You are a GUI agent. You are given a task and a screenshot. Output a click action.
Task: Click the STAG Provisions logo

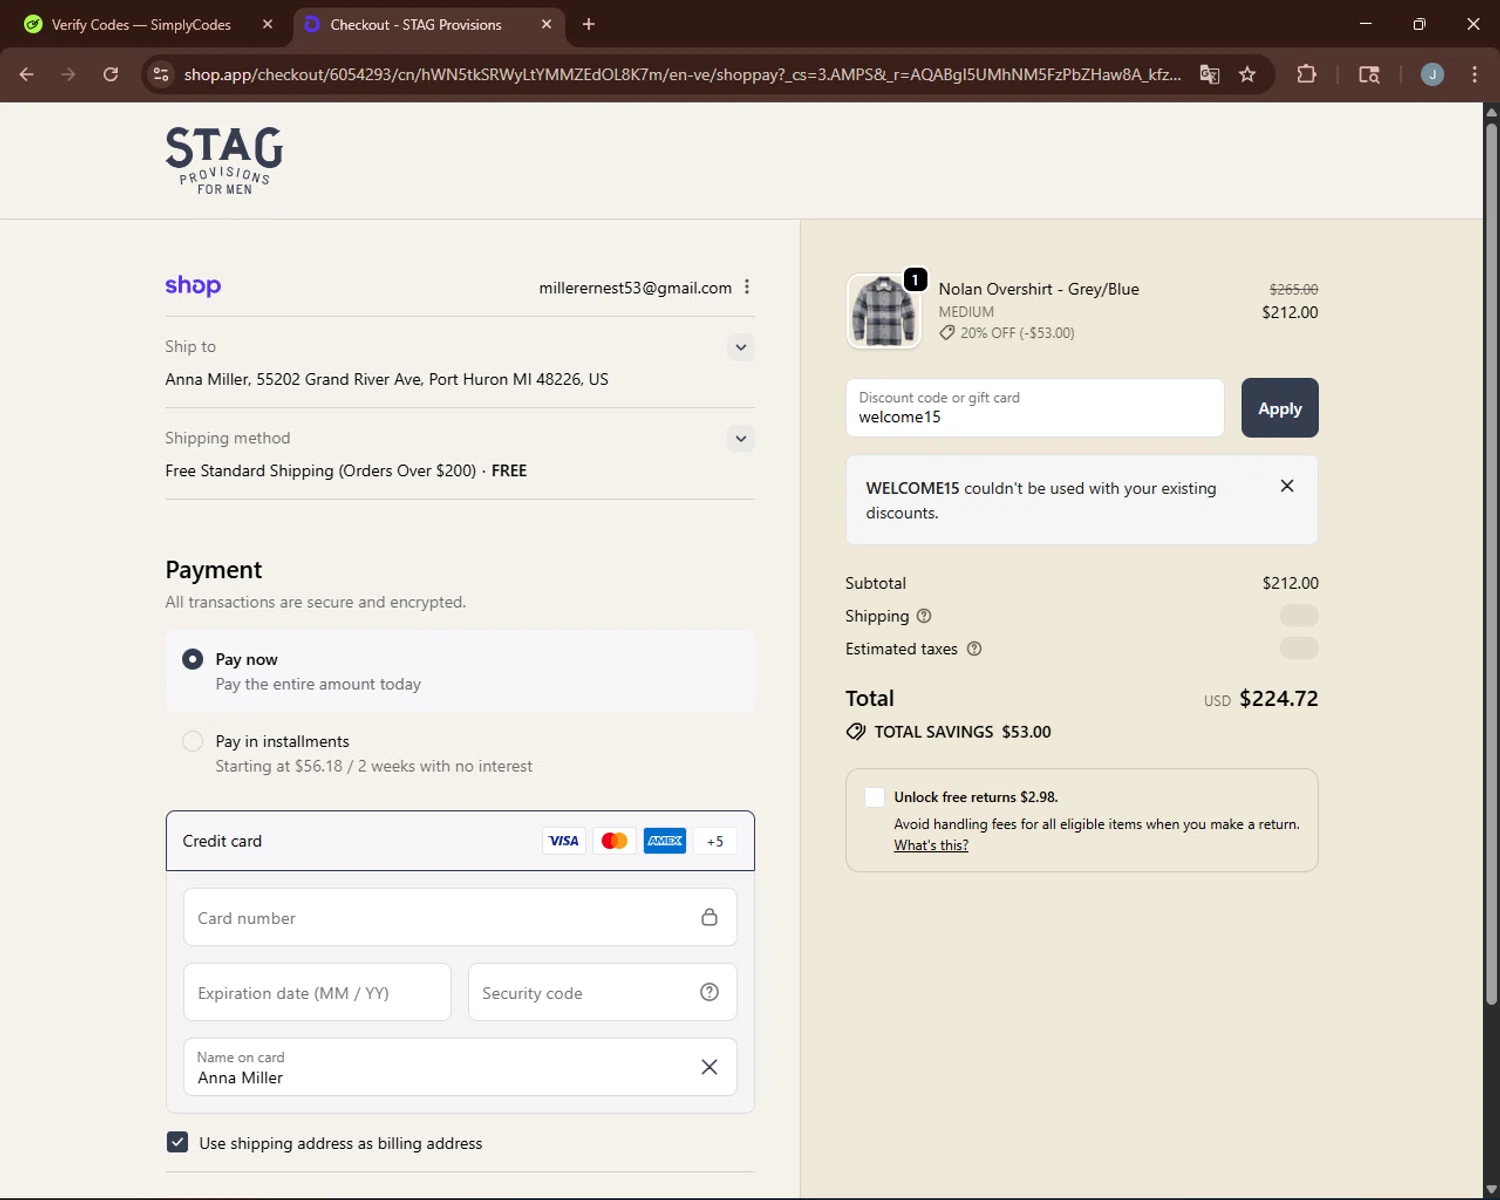pos(224,160)
